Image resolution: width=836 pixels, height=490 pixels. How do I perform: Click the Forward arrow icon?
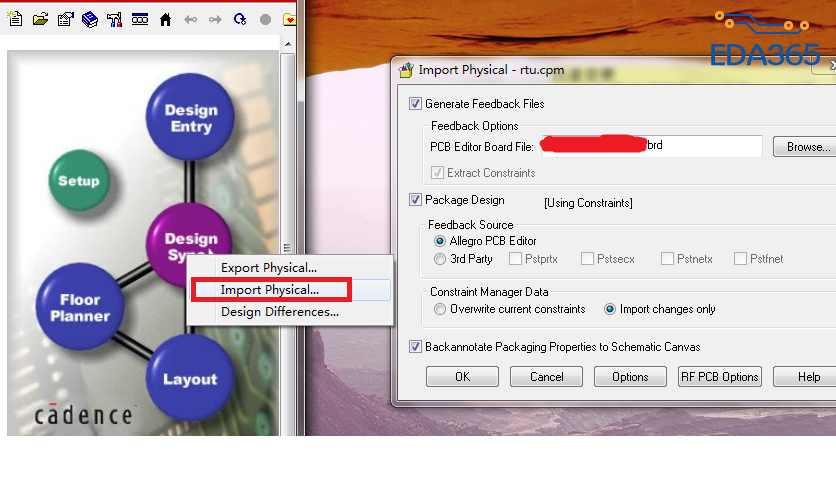coord(215,20)
